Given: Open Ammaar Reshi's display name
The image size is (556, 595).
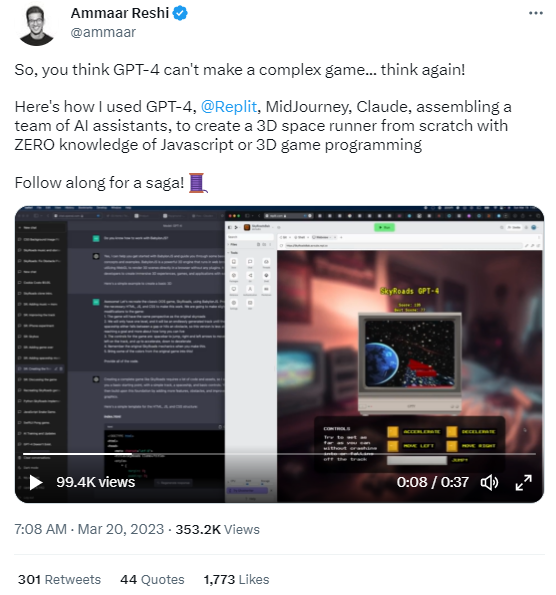Looking at the screenshot, I should coord(120,13).
